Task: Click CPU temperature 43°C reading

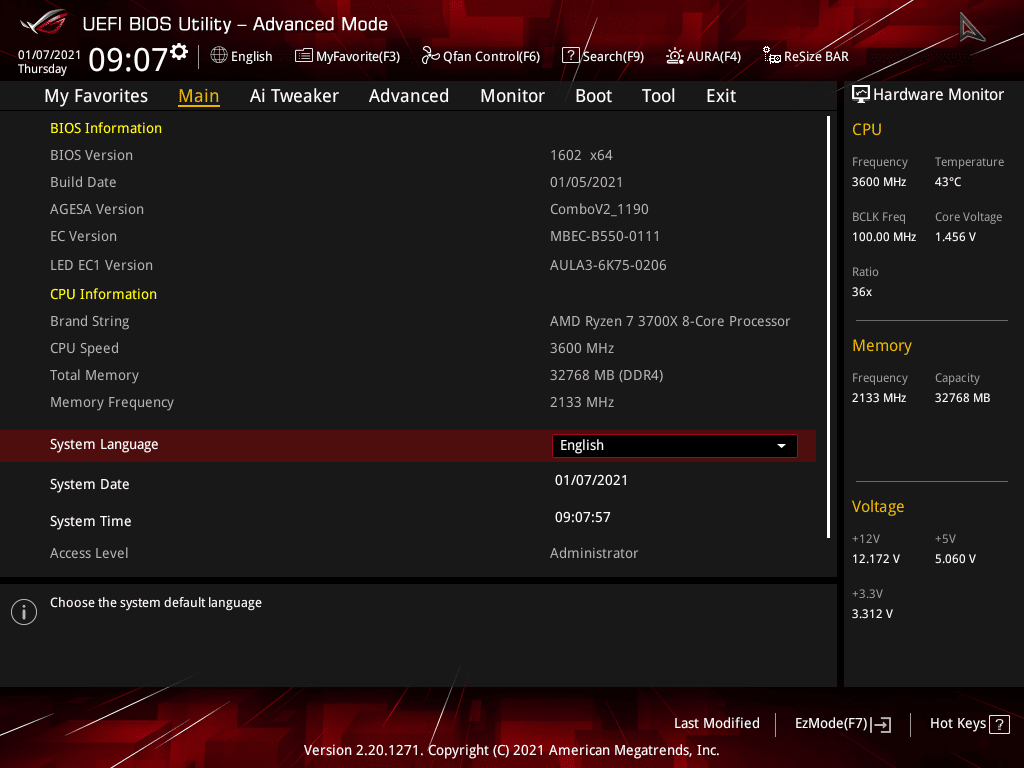Action: [x=948, y=182]
